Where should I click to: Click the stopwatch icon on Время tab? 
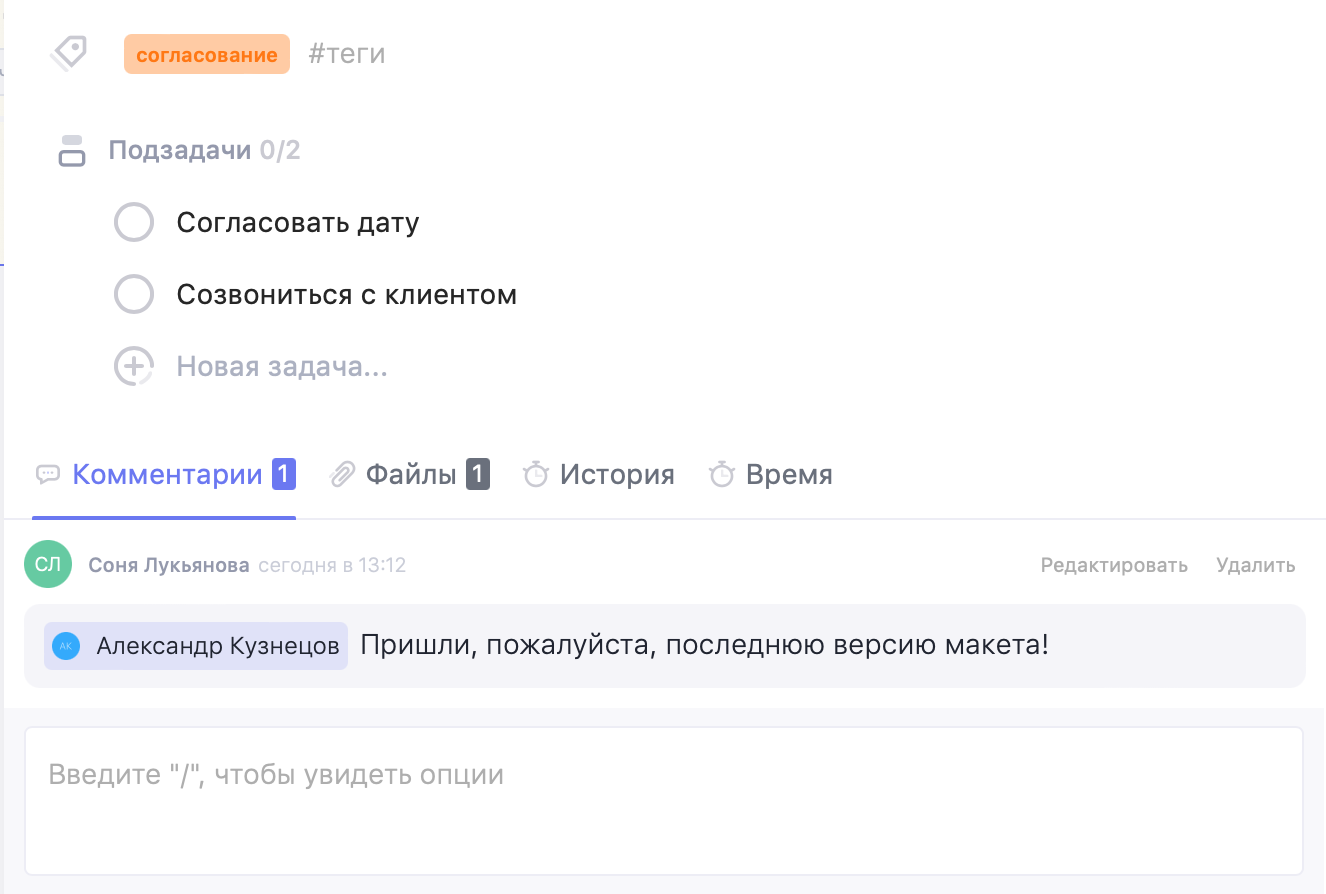point(722,474)
